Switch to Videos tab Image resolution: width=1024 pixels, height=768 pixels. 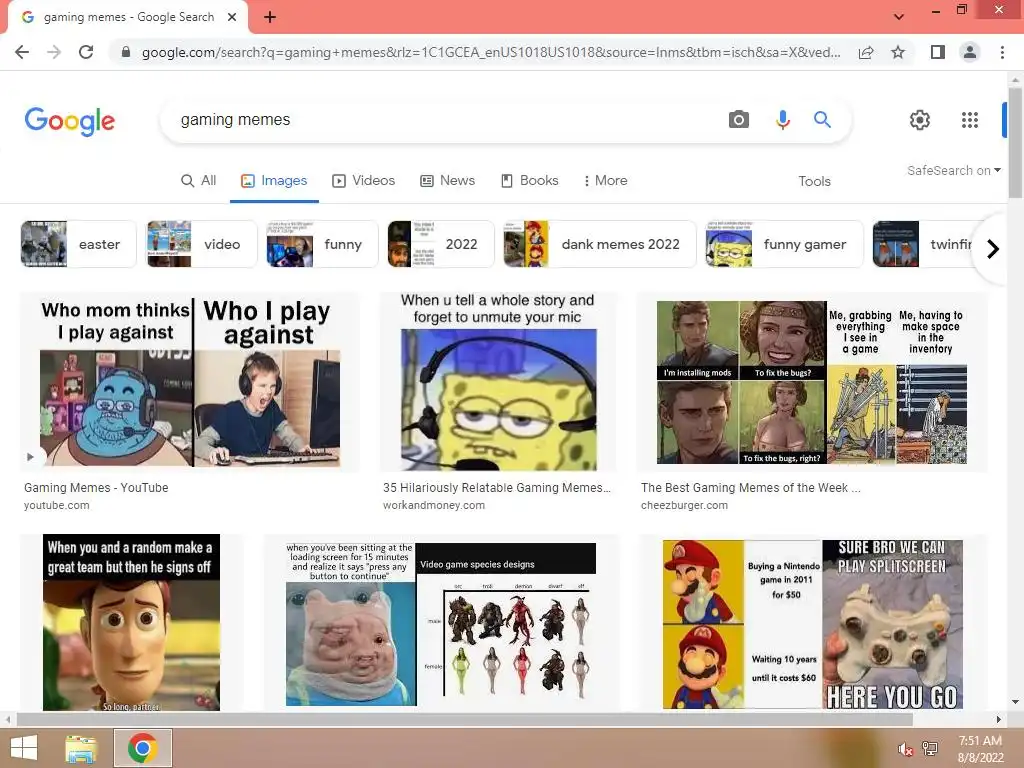click(x=364, y=180)
